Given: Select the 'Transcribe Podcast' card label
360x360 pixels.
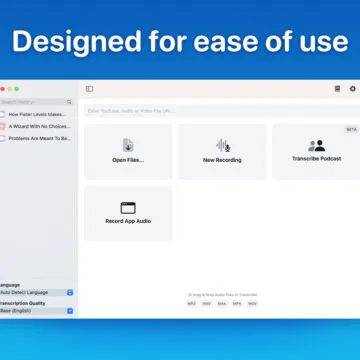Looking at the screenshot, I should pyautogui.click(x=317, y=159).
